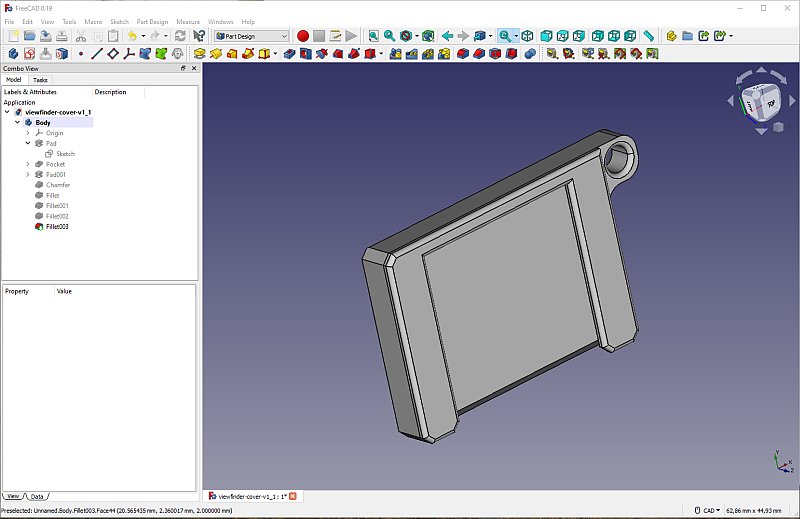Create a new Body
Image resolution: width=800 pixels, height=519 pixels.
pyautogui.click(x=14, y=54)
